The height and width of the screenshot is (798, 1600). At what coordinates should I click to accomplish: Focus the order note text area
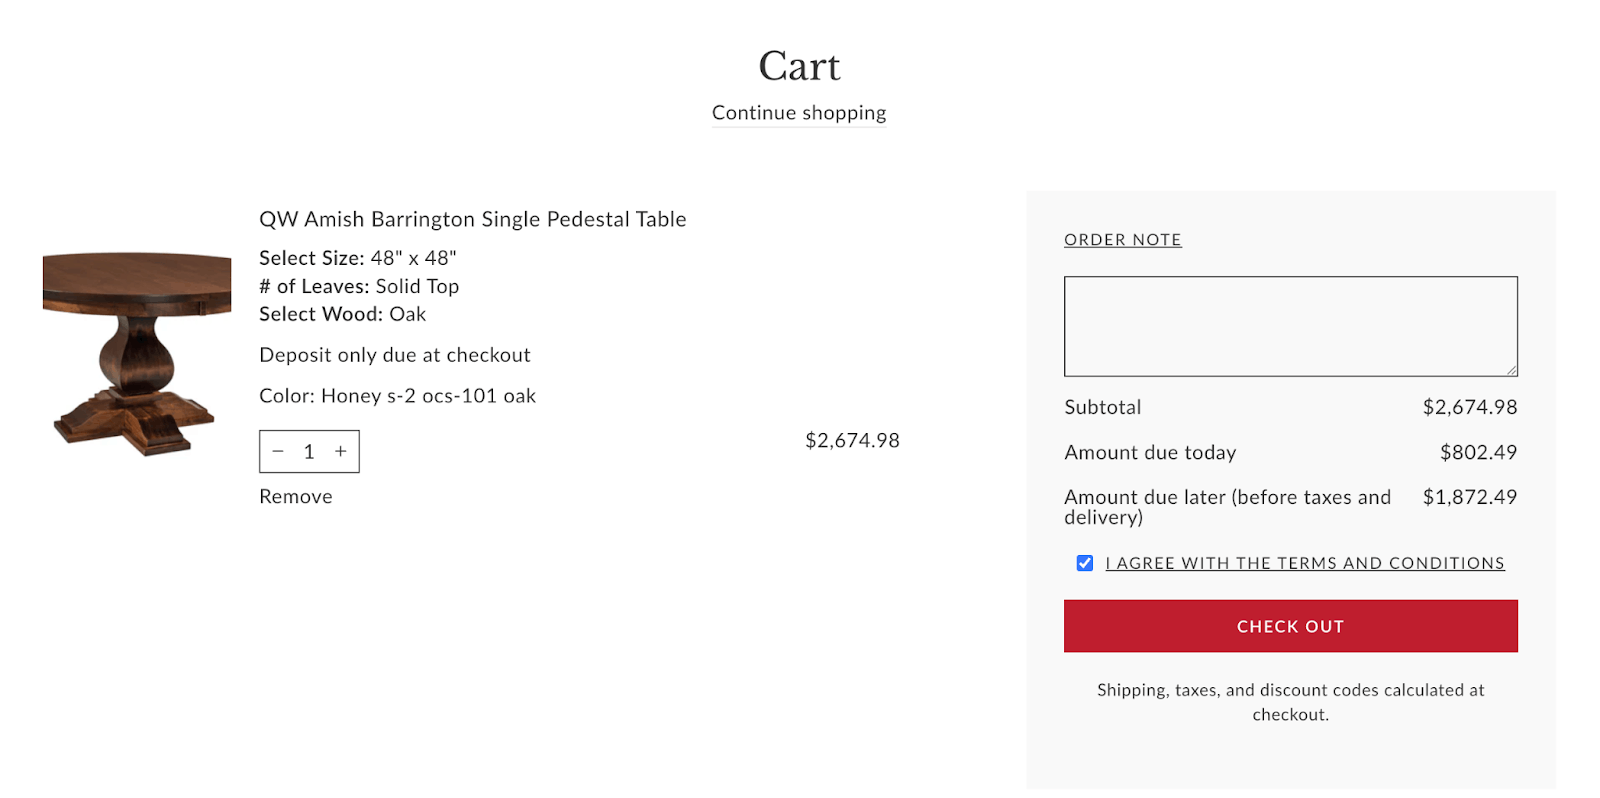coord(1290,326)
